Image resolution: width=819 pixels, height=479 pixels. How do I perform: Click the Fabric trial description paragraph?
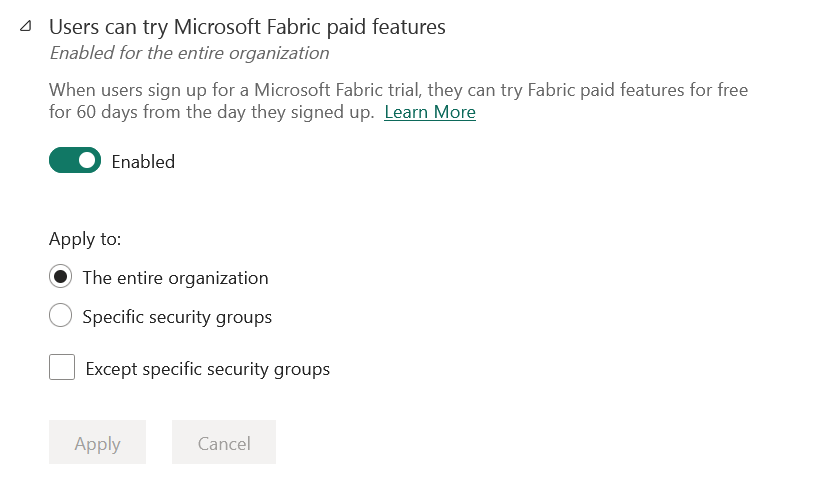point(398,90)
